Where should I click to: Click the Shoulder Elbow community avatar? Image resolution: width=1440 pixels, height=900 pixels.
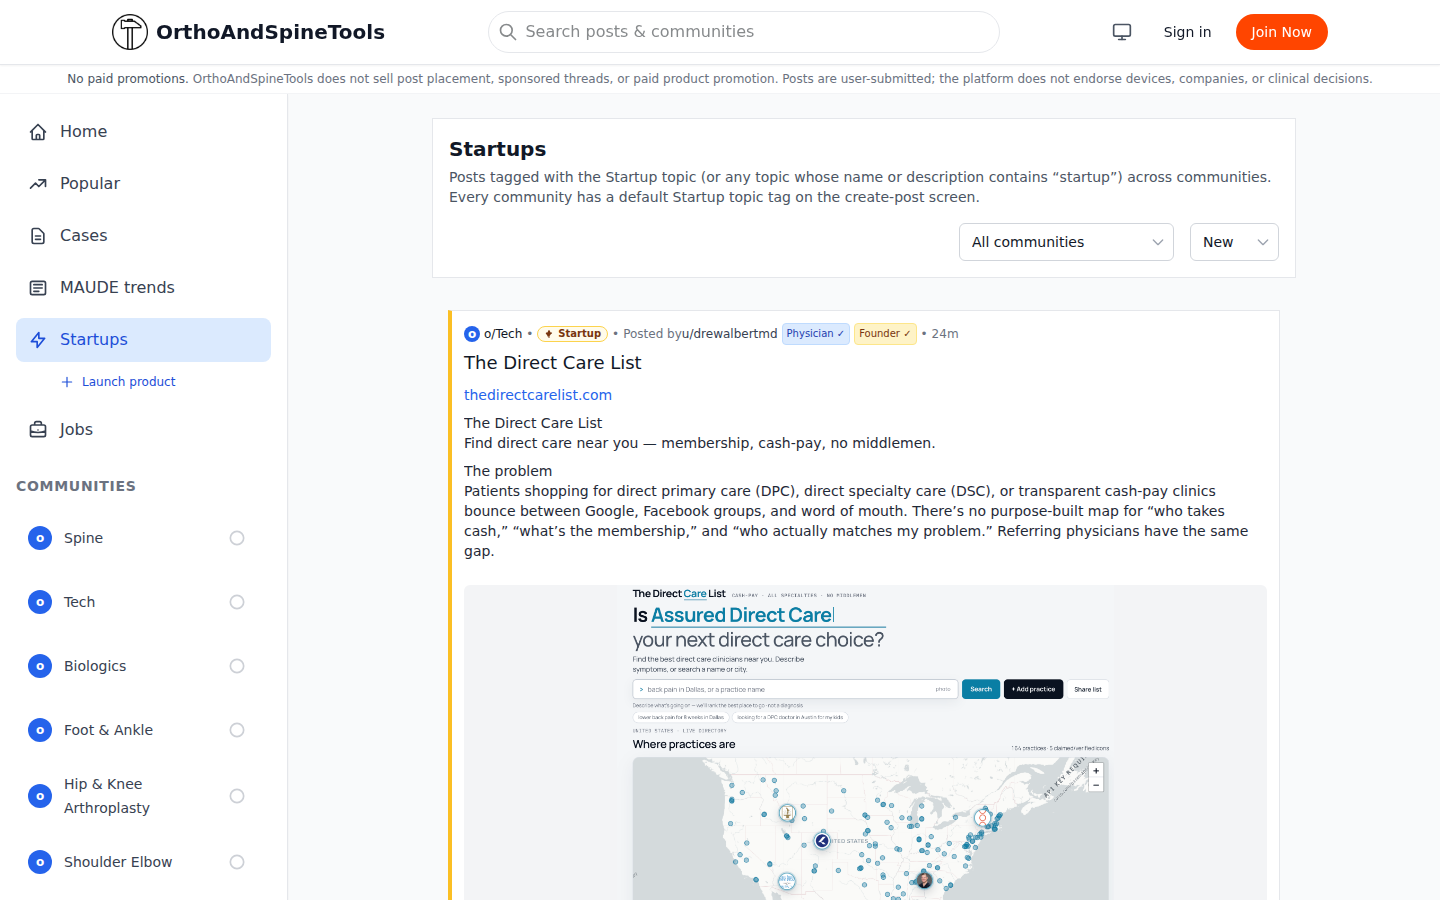click(x=40, y=862)
